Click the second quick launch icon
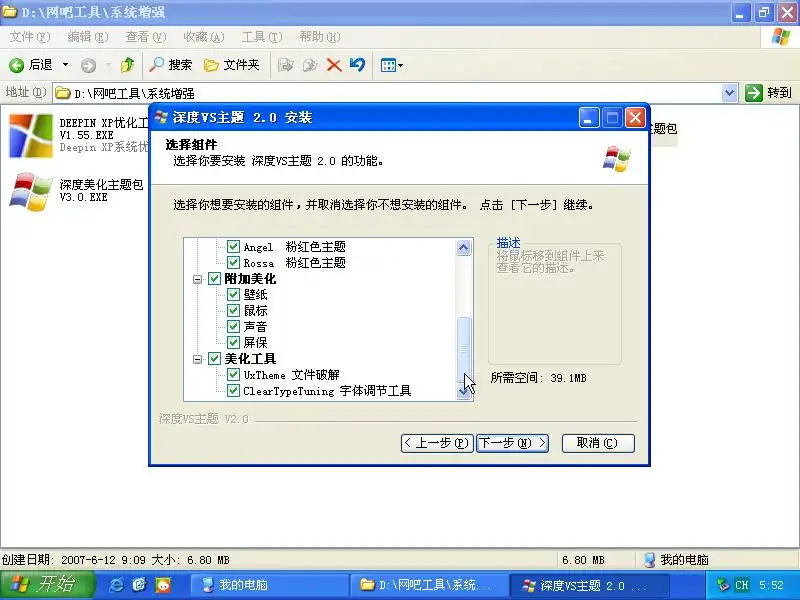The image size is (800, 600). point(140,585)
